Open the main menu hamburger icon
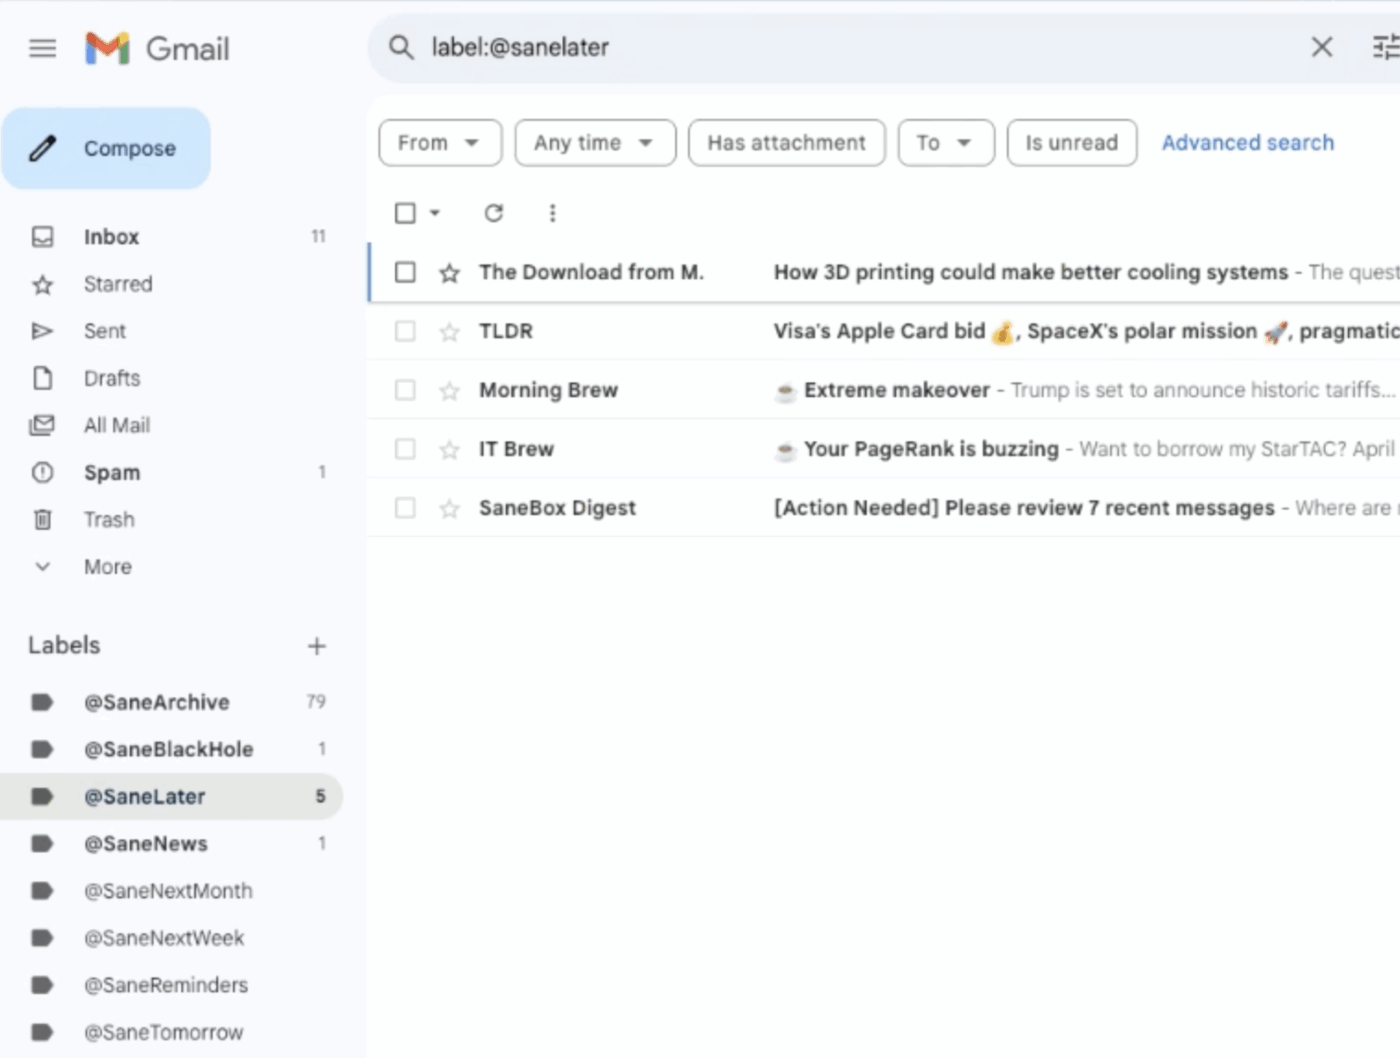1400x1058 pixels. [42, 48]
